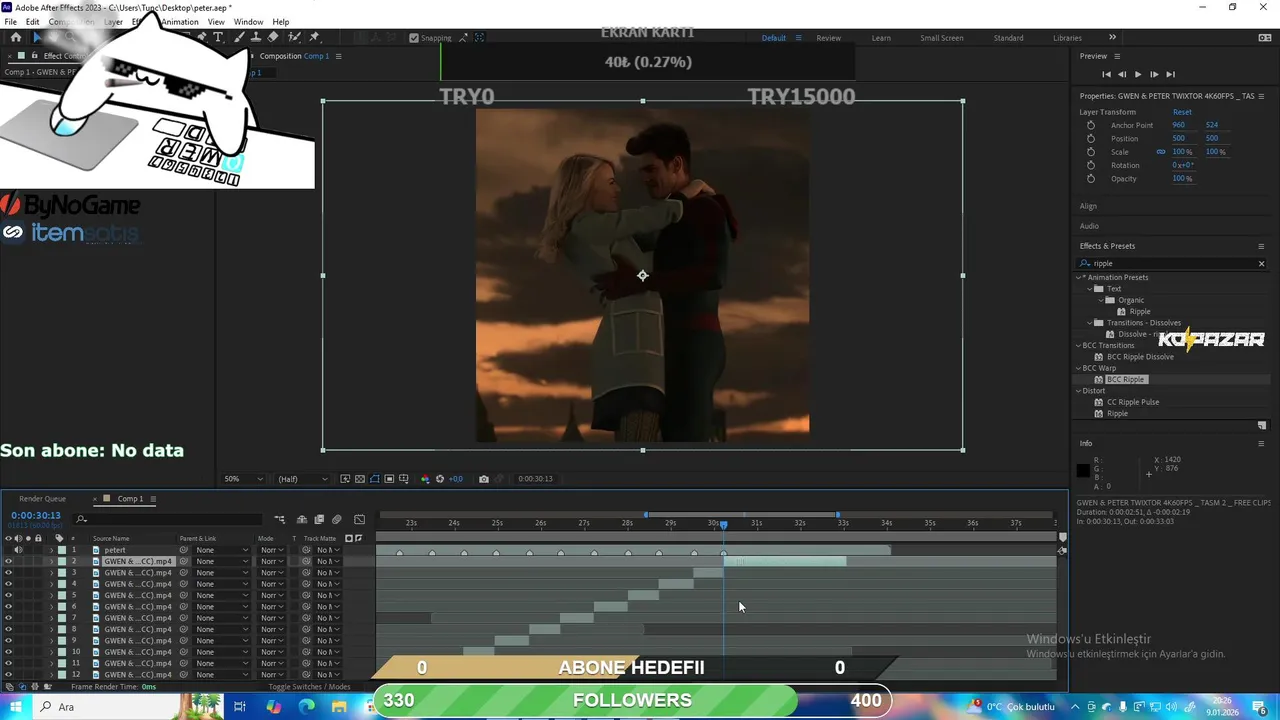Hide layer 5 video with eye icon

8,595
